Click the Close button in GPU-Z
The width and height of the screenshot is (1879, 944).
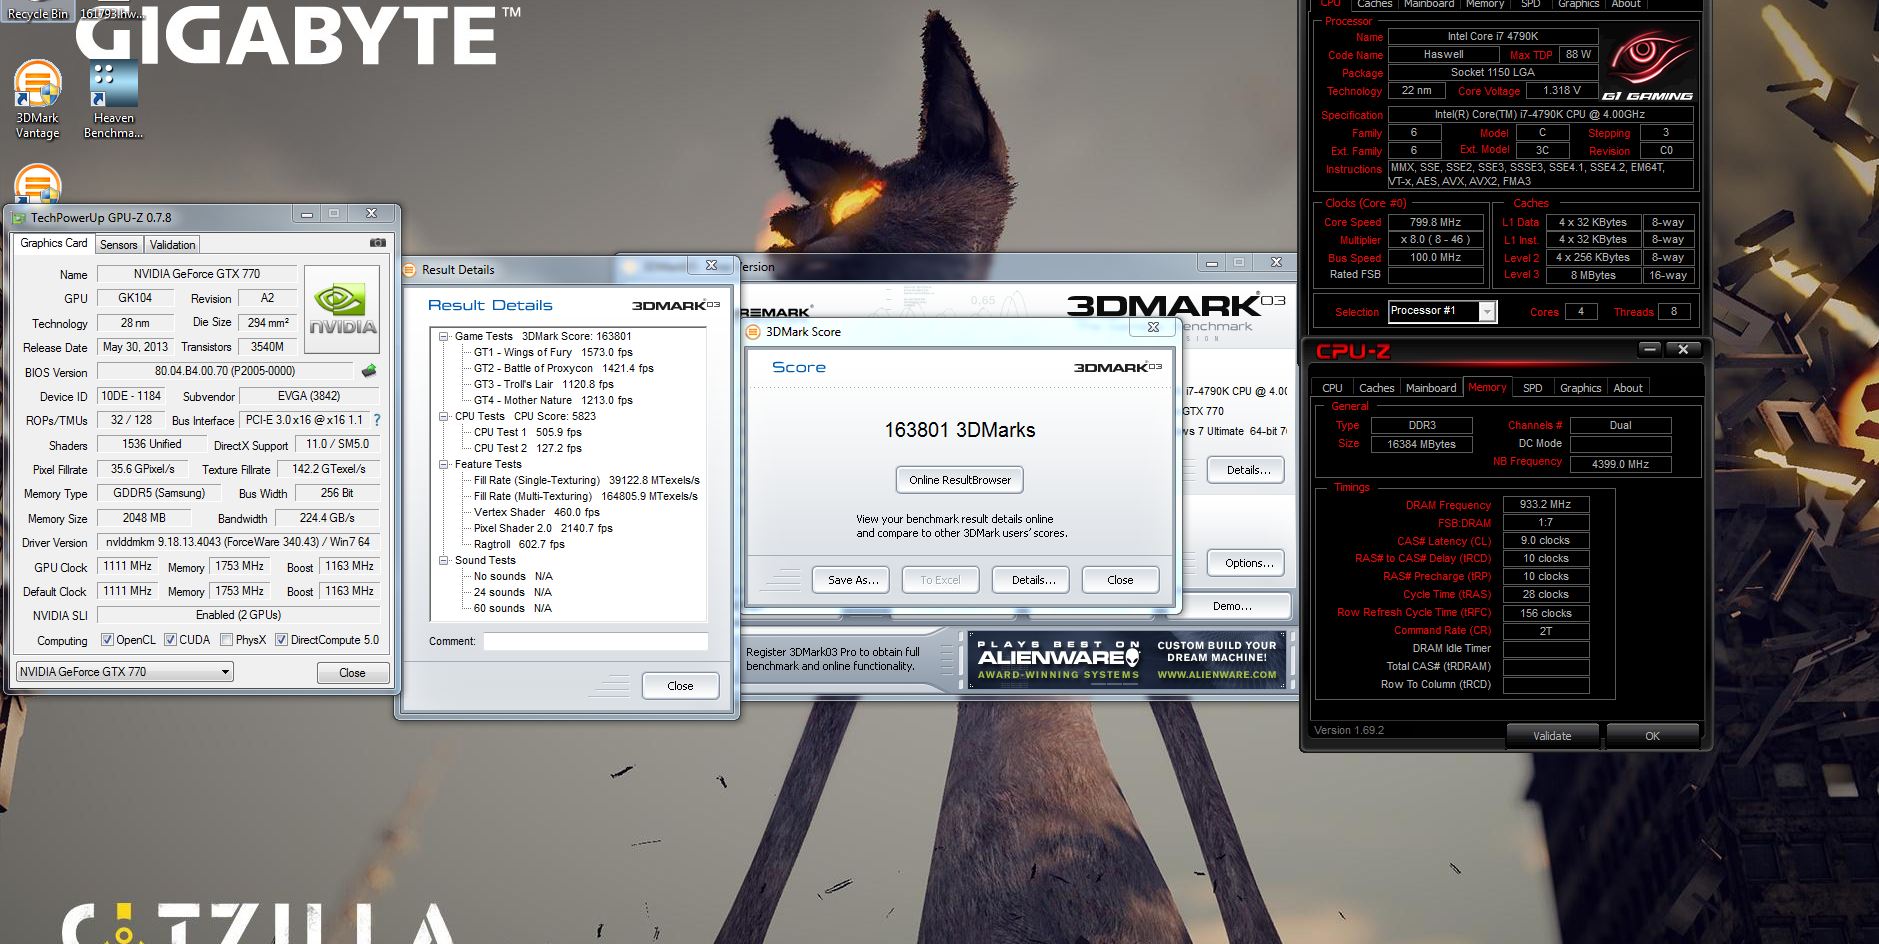pos(352,673)
